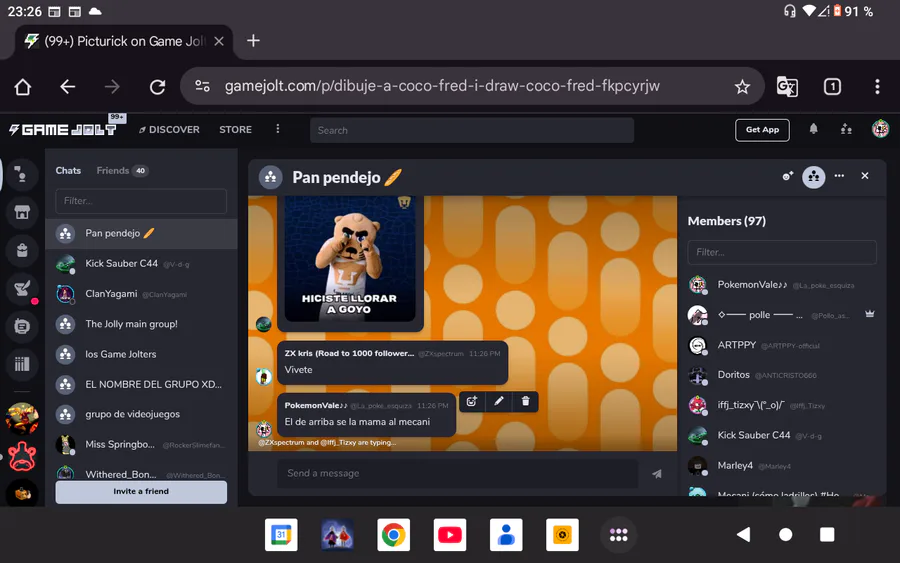
Task: Delete the message with the trash icon
Action: tap(525, 401)
